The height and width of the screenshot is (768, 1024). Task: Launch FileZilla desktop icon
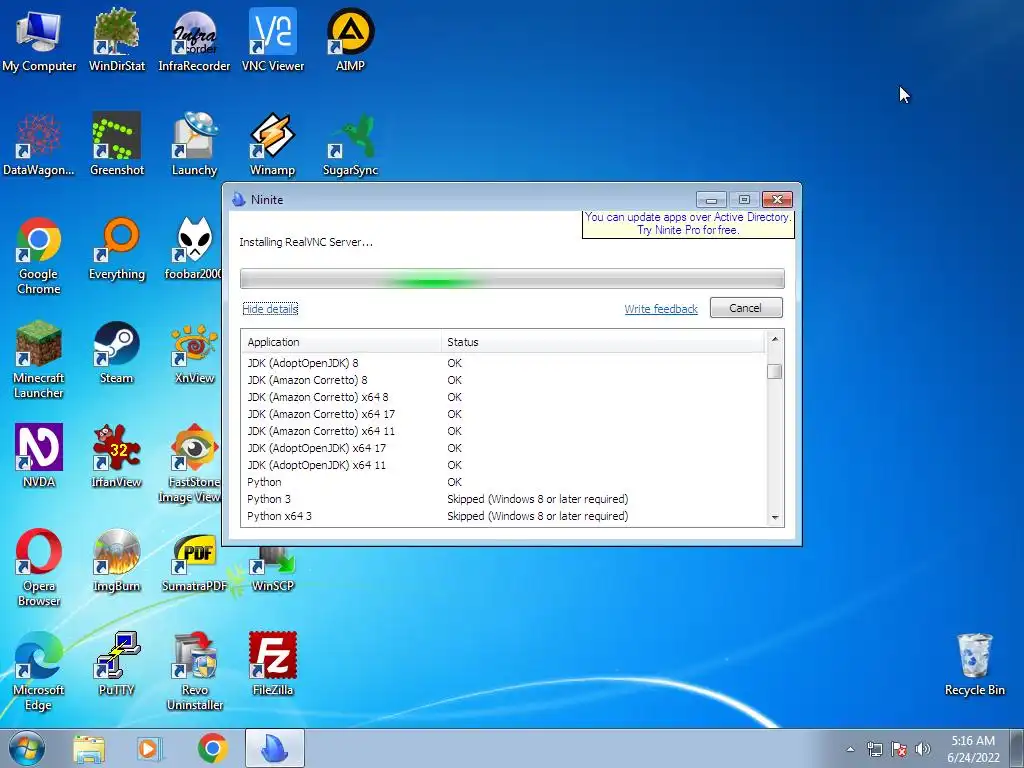(x=272, y=664)
